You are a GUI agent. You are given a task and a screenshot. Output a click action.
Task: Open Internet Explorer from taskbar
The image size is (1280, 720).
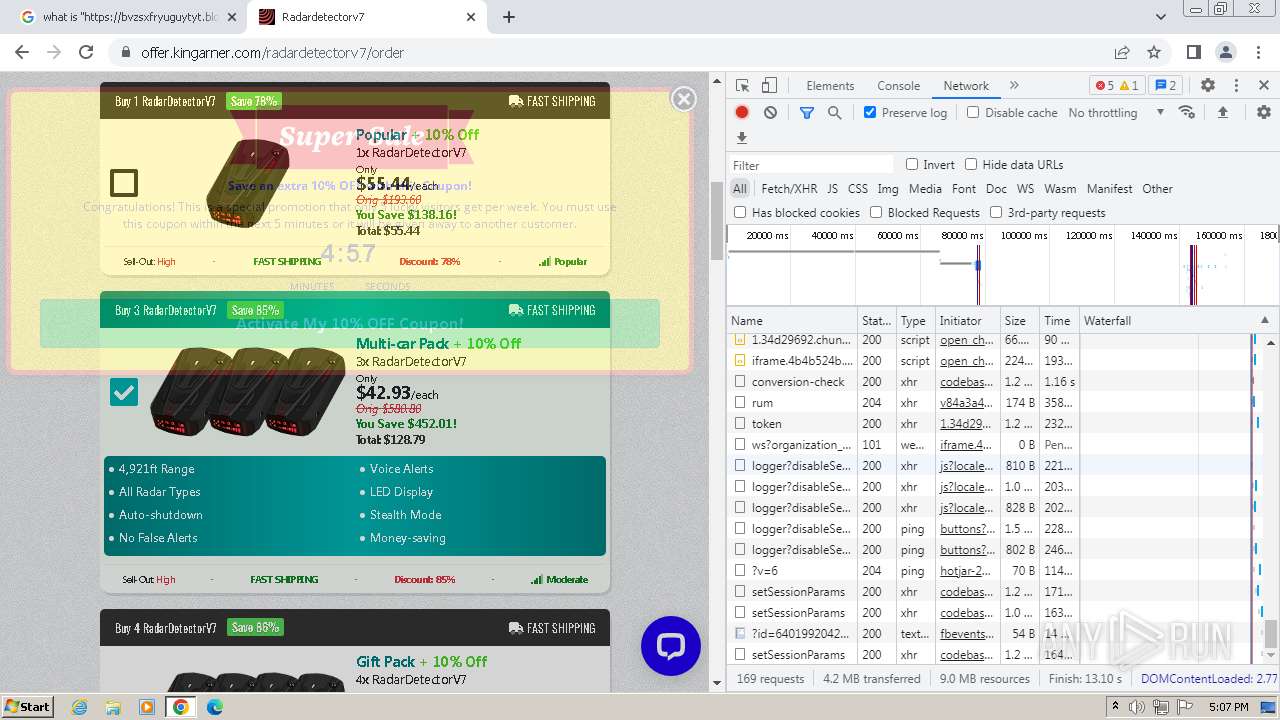point(80,707)
